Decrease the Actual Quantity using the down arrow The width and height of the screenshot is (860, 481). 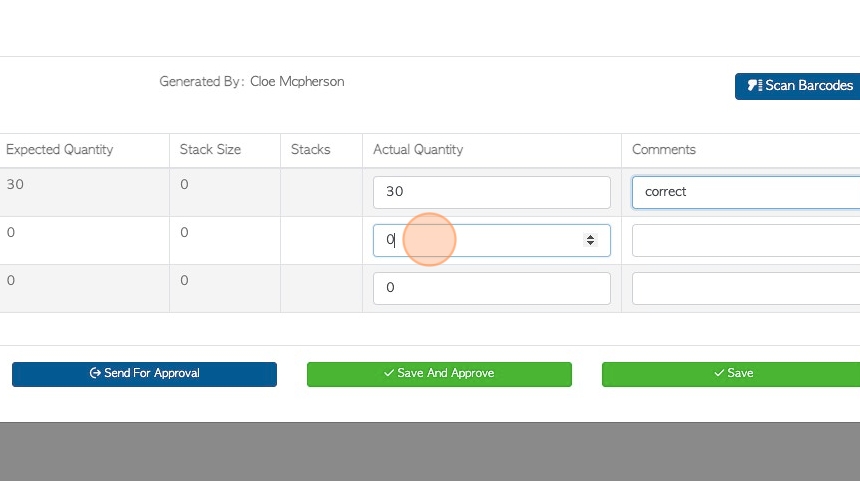coord(590,243)
